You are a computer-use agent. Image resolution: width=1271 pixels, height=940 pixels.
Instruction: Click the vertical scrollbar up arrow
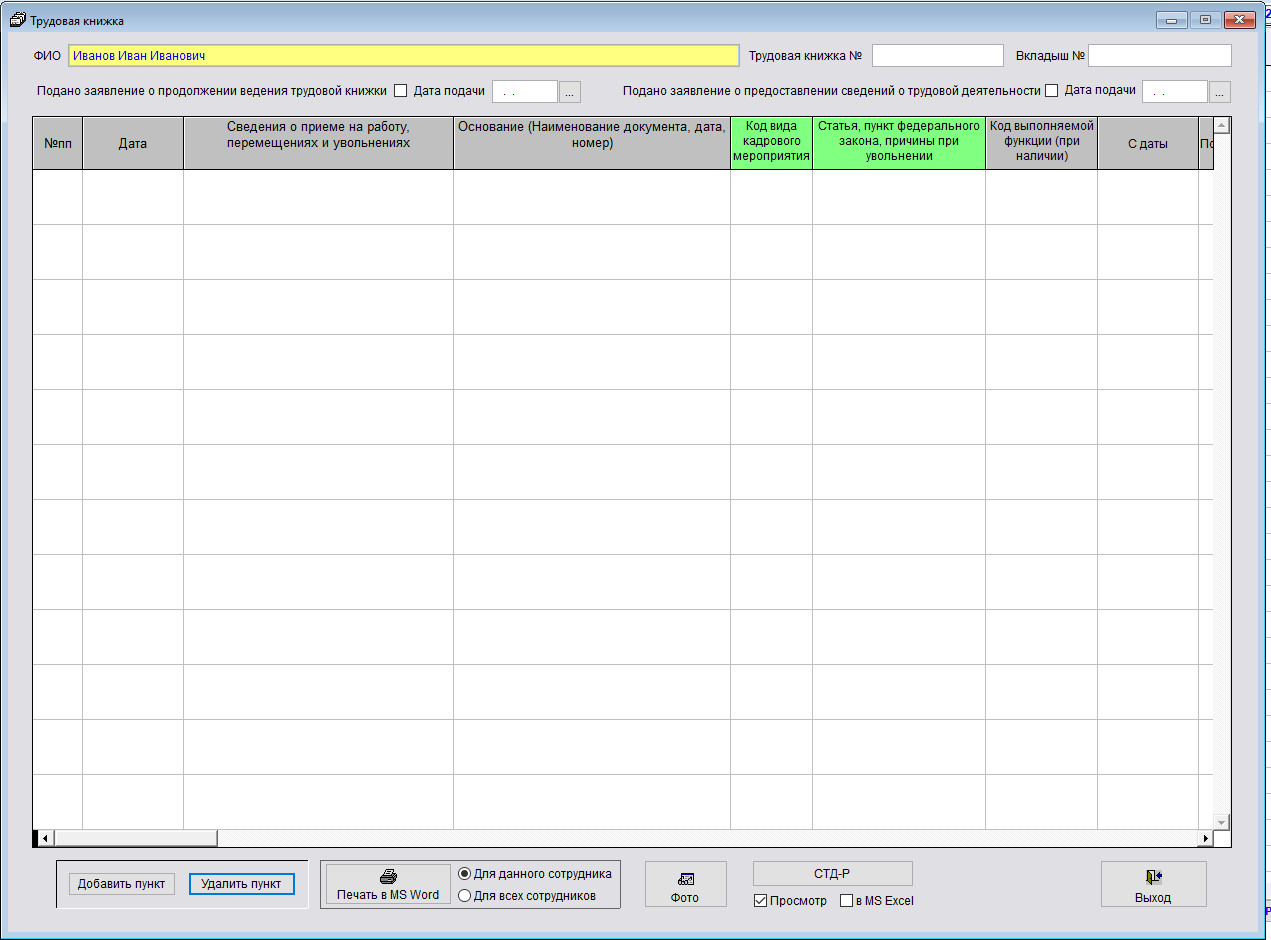(1221, 126)
